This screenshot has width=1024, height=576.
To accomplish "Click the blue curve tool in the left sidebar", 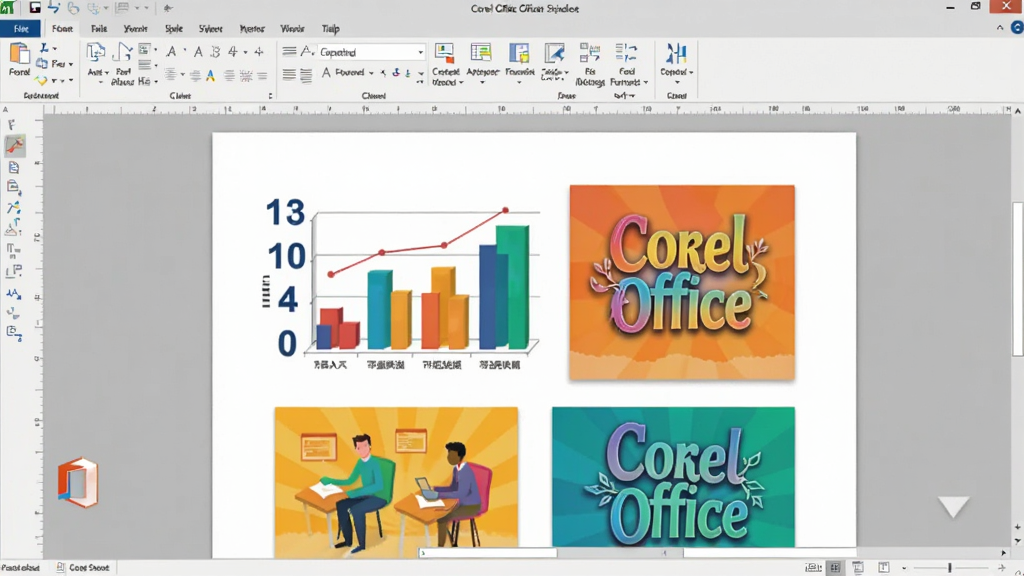I will [13, 208].
